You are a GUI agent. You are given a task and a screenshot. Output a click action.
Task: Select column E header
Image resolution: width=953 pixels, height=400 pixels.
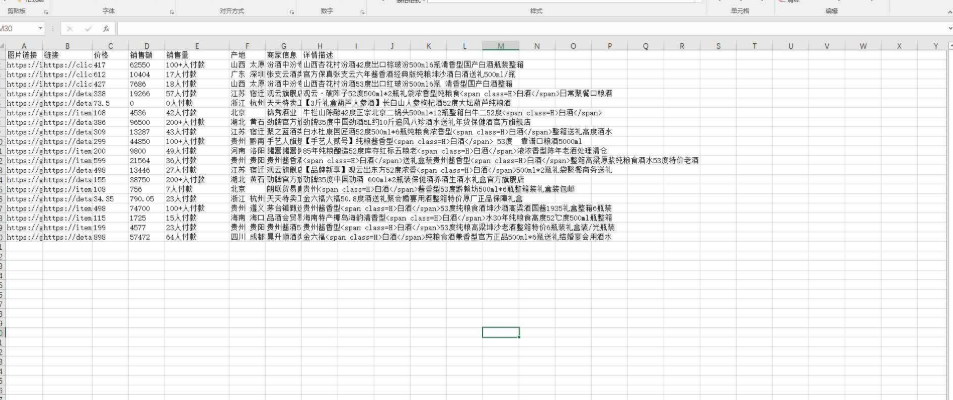pyautogui.click(x=197, y=46)
